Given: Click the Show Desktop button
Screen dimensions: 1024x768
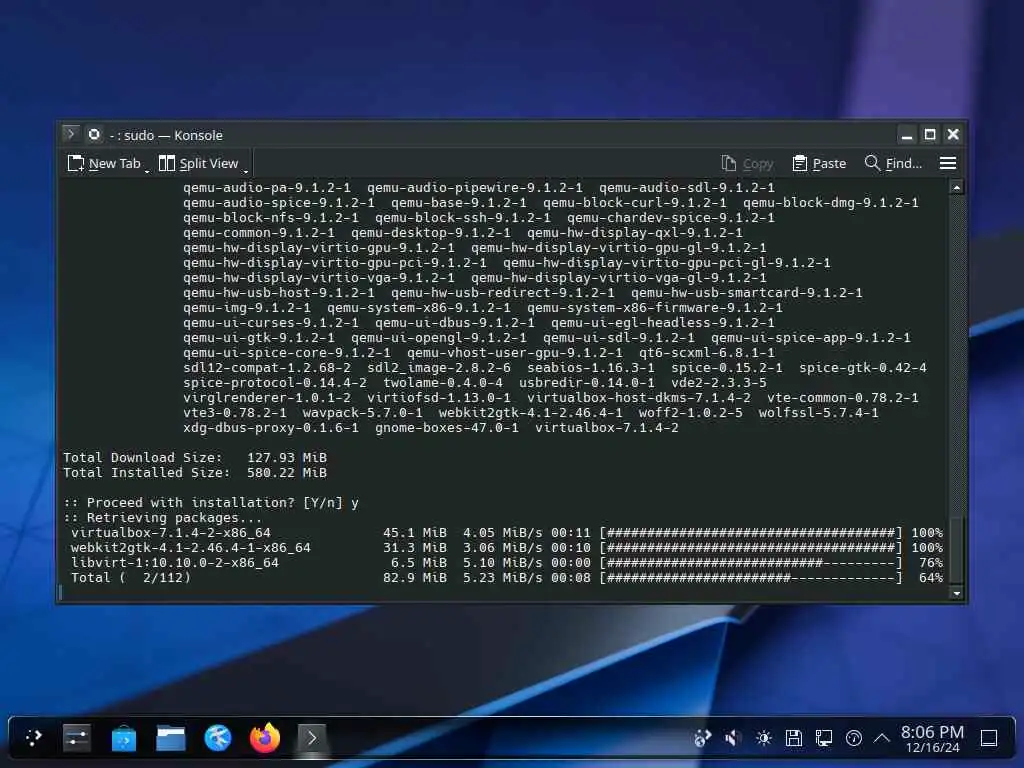Looking at the screenshot, I should tap(989, 738).
